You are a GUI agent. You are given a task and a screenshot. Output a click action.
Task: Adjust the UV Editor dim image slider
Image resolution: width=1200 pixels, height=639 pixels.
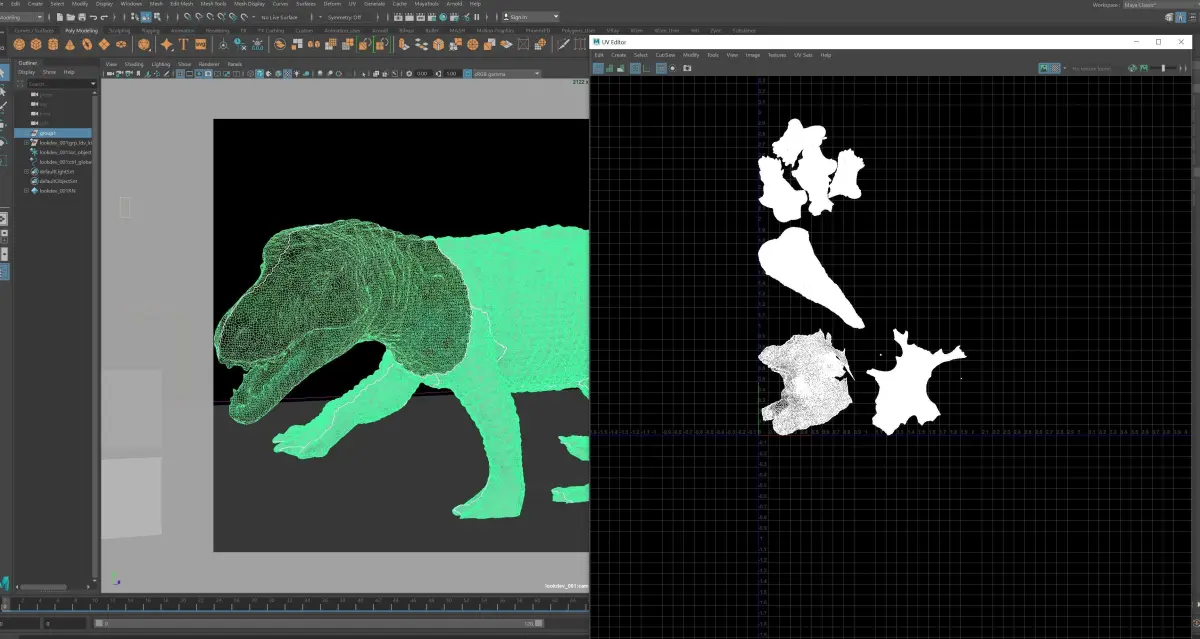pyautogui.click(x=1162, y=68)
